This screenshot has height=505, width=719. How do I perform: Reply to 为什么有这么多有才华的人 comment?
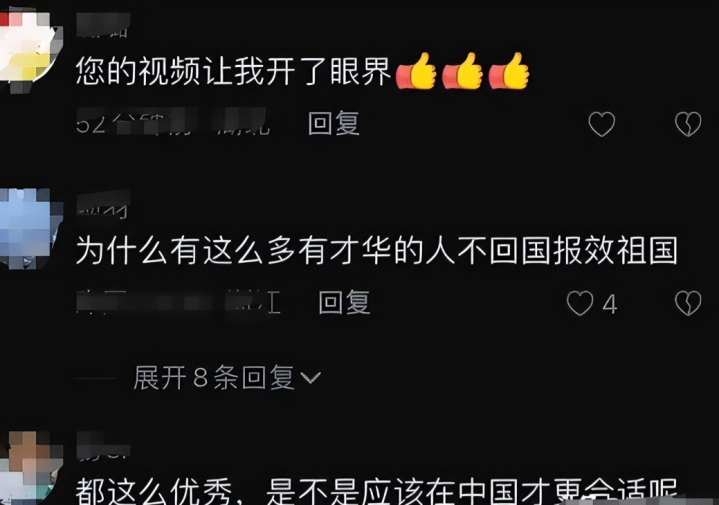pyautogui.click(x=344, y=303)
